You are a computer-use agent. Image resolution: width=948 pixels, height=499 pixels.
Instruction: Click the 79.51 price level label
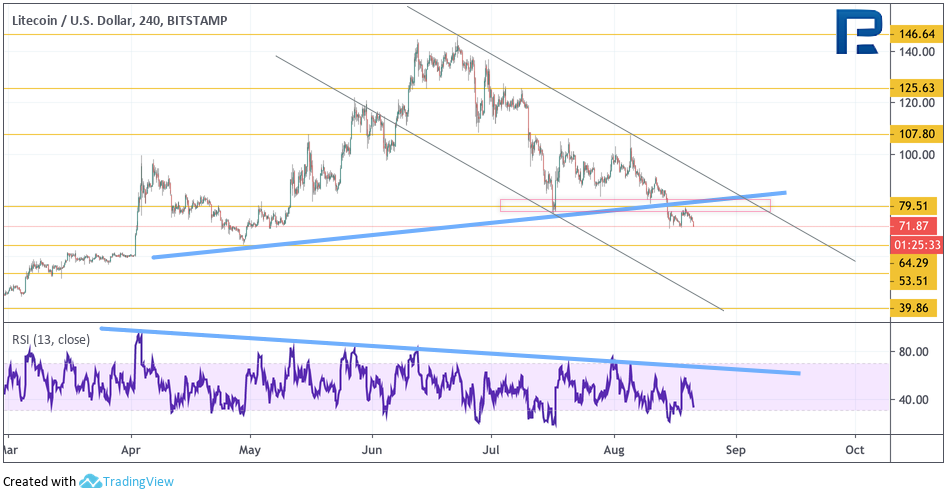tap(914, 206)
